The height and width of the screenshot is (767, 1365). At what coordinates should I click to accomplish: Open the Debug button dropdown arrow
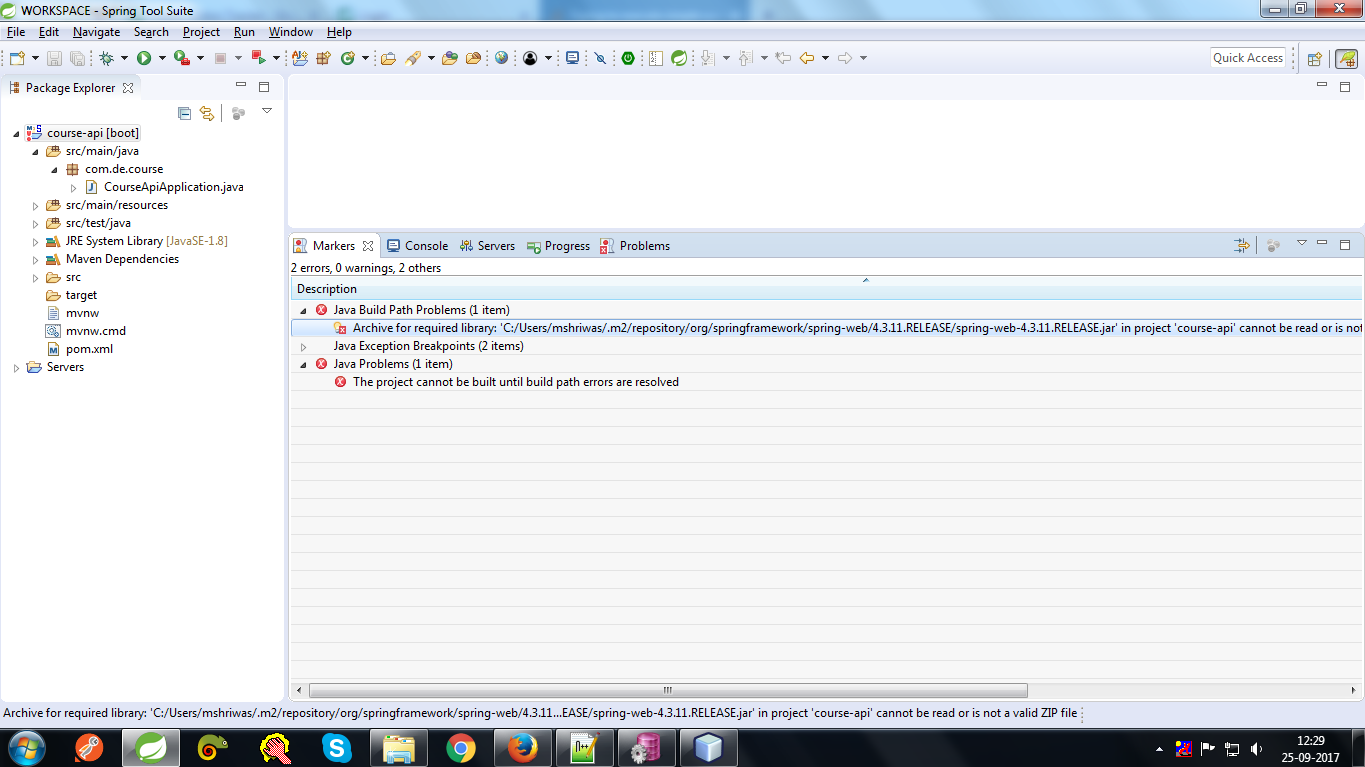(x=124, y=58)
